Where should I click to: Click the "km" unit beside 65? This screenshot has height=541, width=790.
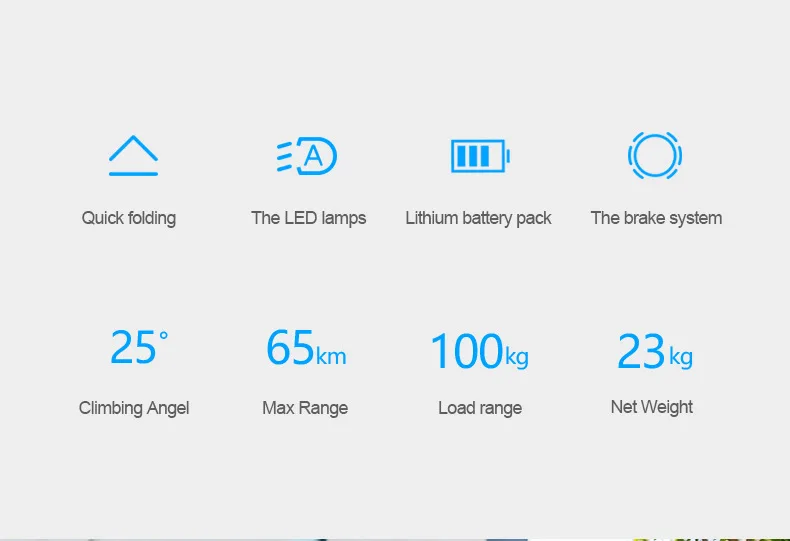click(331, 356)
